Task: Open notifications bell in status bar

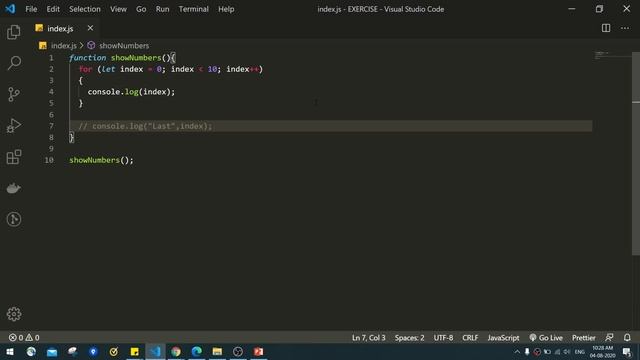Action: [627, 337]
